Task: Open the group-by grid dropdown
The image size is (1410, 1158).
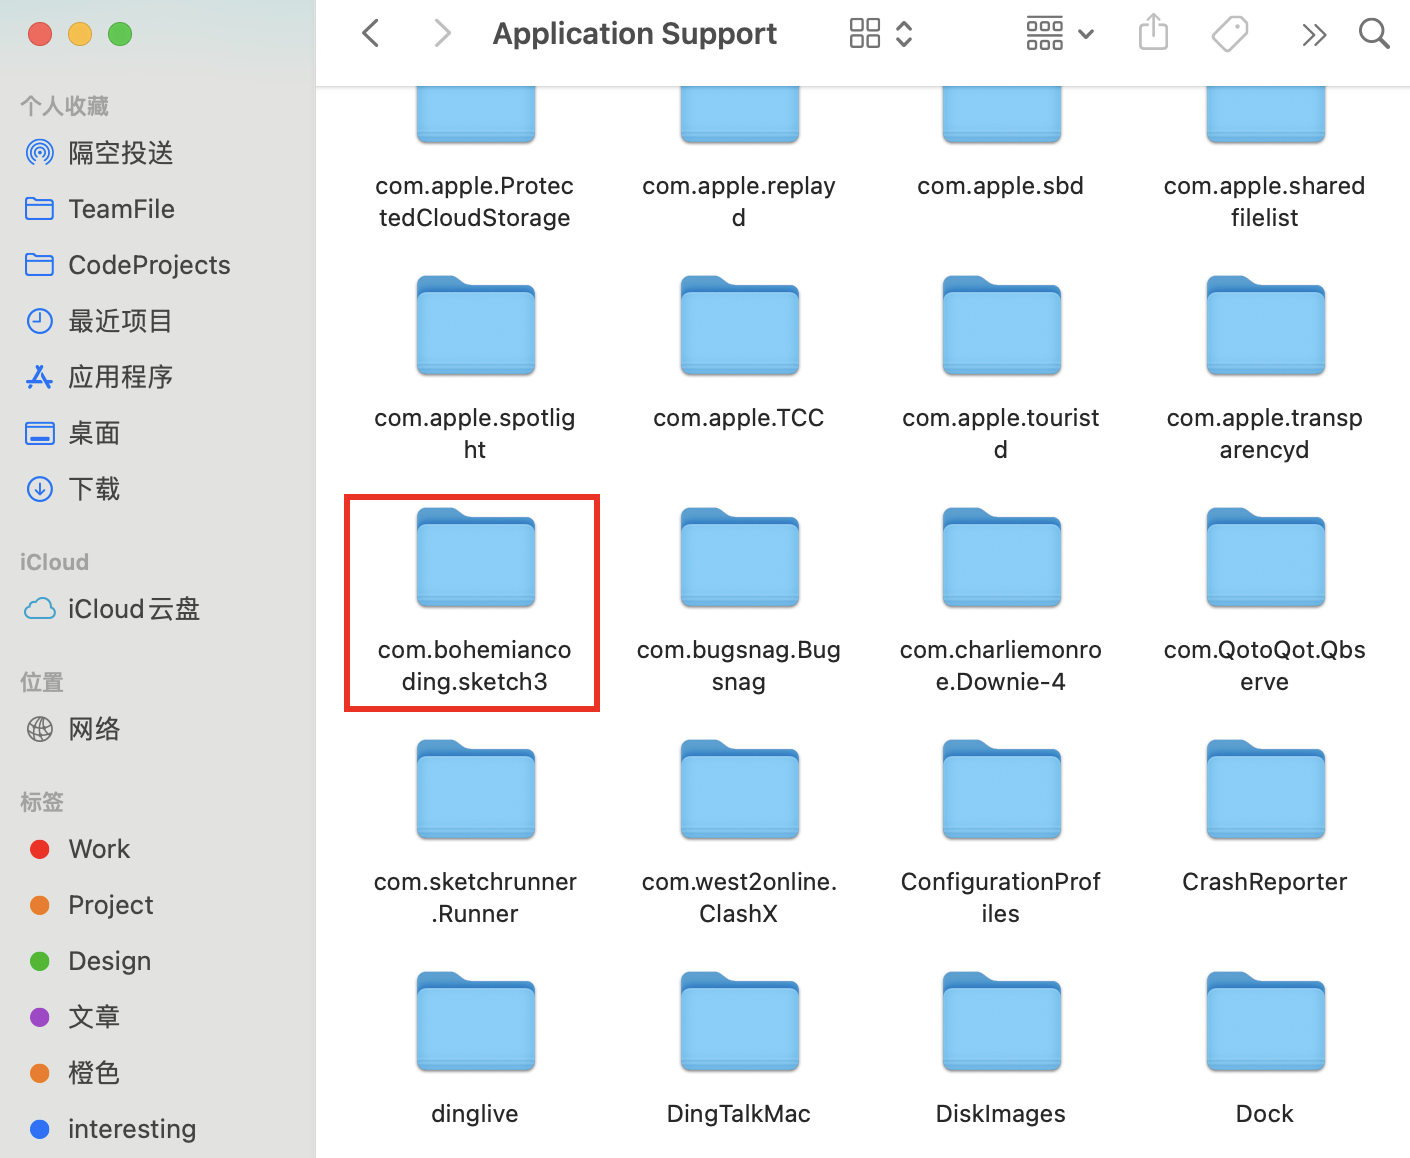Action: coord(1060,34)
